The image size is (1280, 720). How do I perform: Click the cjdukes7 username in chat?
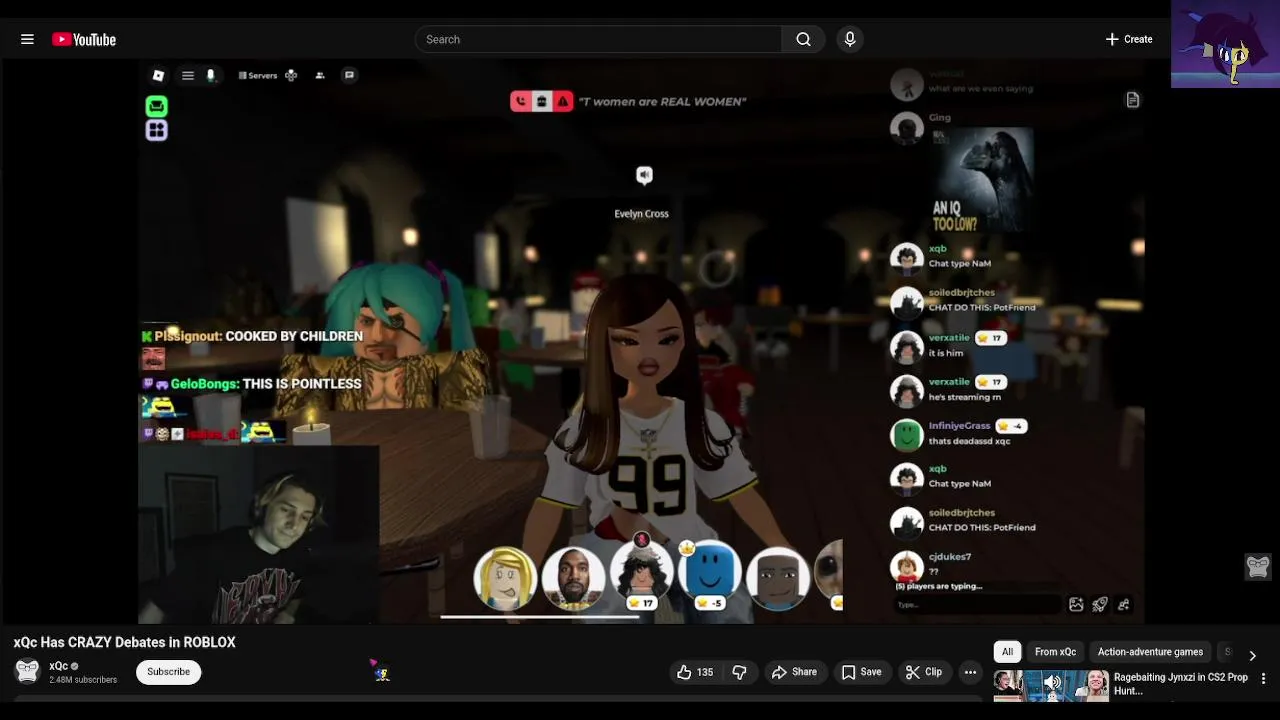tap(950, 557)
